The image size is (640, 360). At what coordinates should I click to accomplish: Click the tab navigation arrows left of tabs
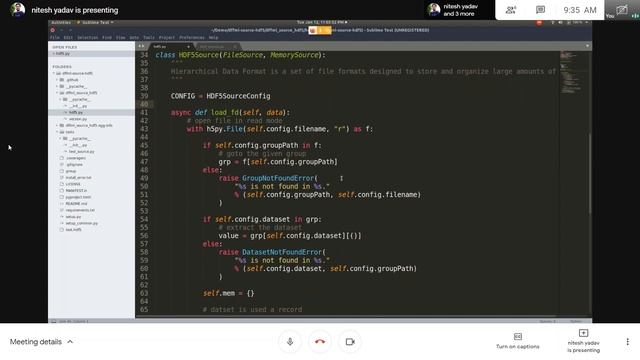click(141, 46)
